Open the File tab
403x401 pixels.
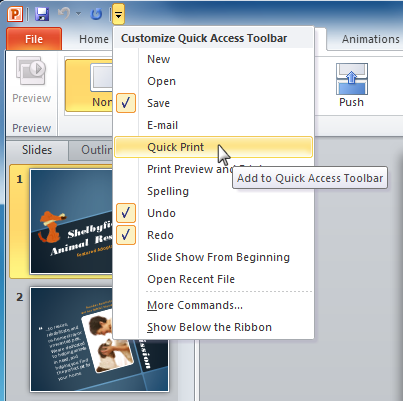34,39
